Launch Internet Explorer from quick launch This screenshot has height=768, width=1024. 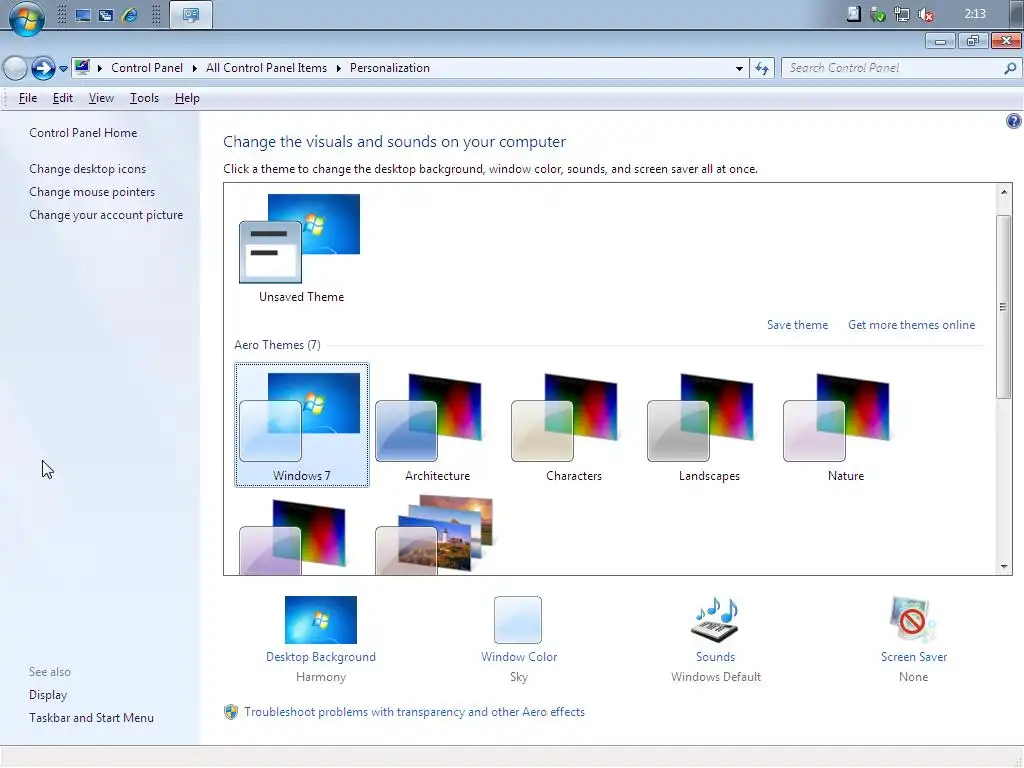pos(129,15)
